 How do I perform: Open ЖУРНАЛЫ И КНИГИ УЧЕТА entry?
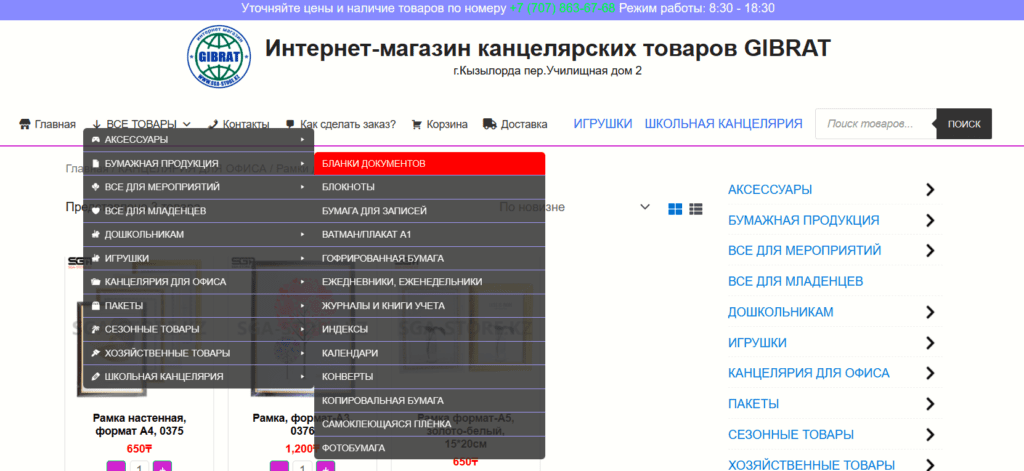[x=430, y=306]
